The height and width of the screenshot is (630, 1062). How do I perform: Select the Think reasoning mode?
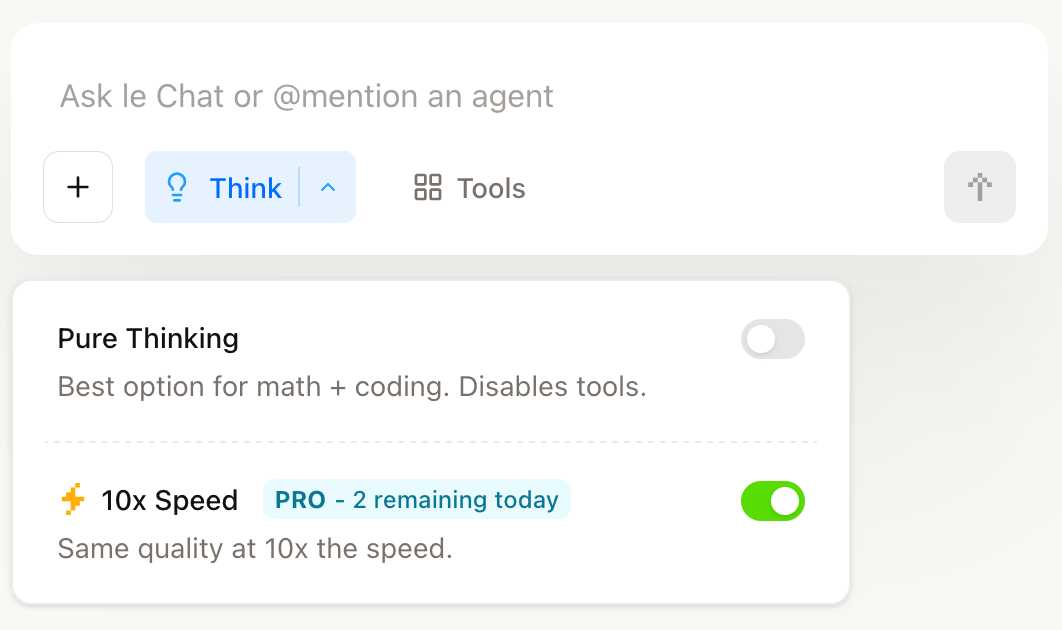[246, 187]
